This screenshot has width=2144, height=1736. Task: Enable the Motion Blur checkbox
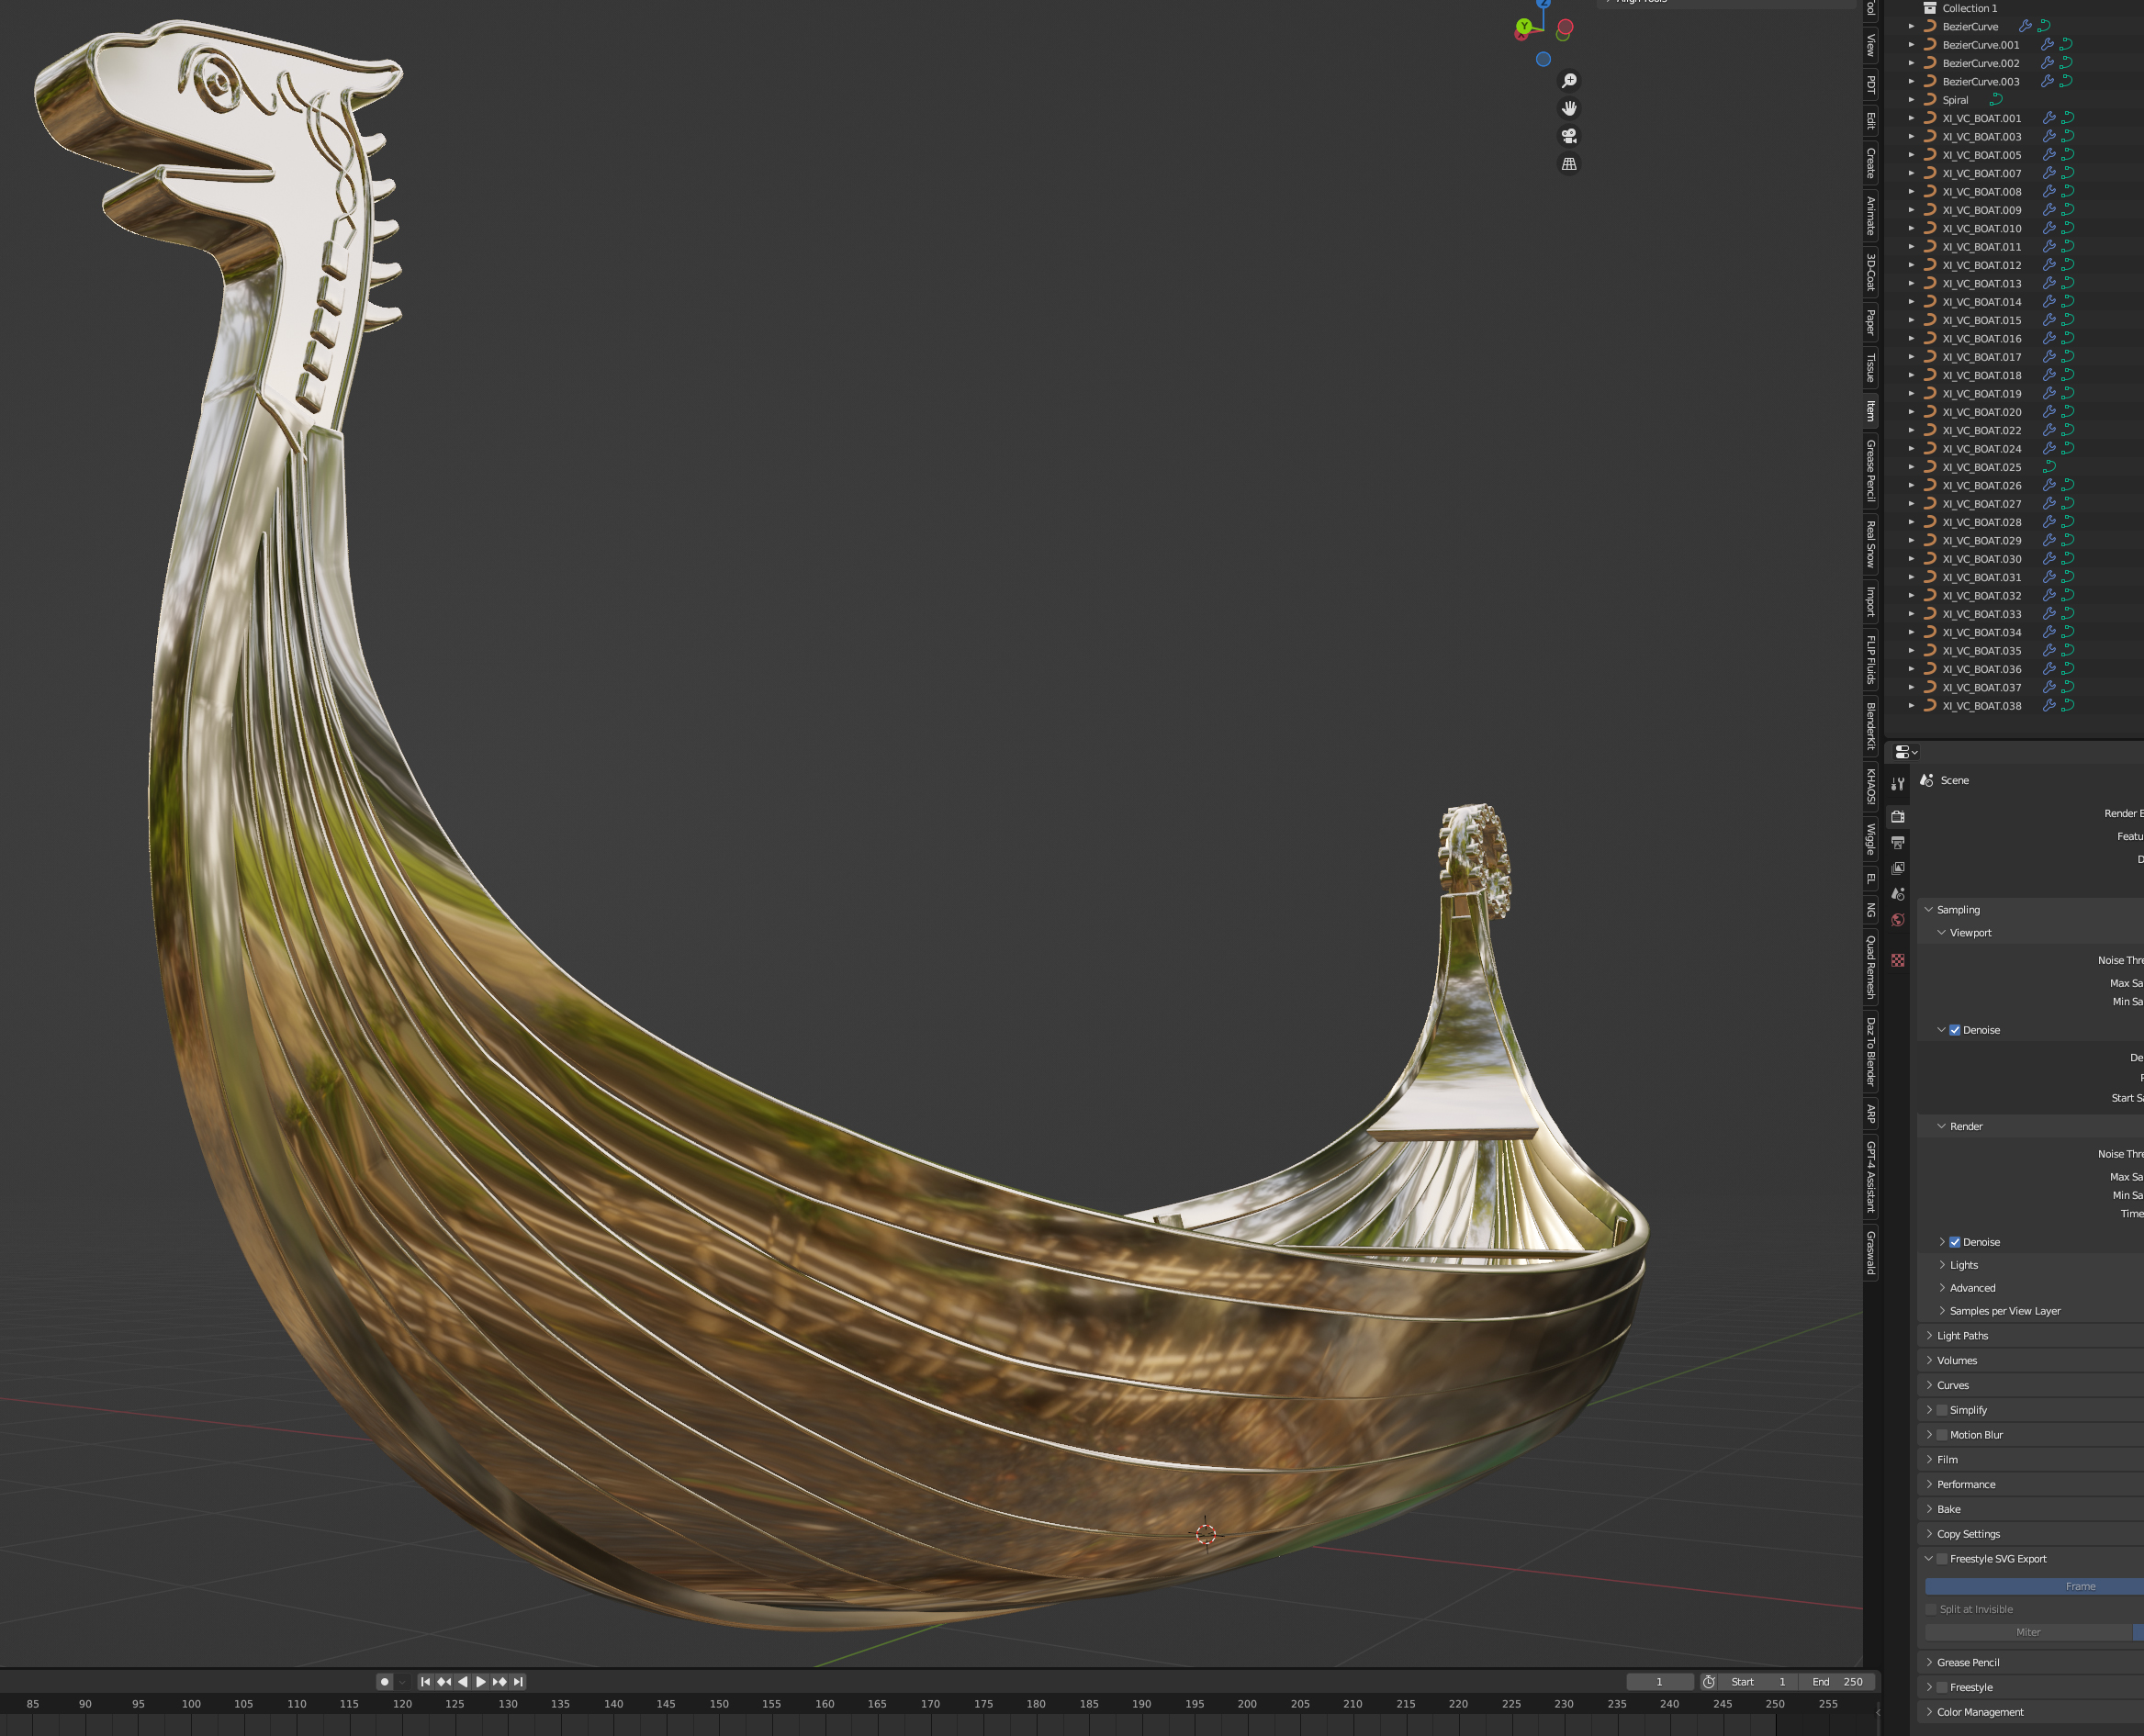(x=1942, y=1435)
